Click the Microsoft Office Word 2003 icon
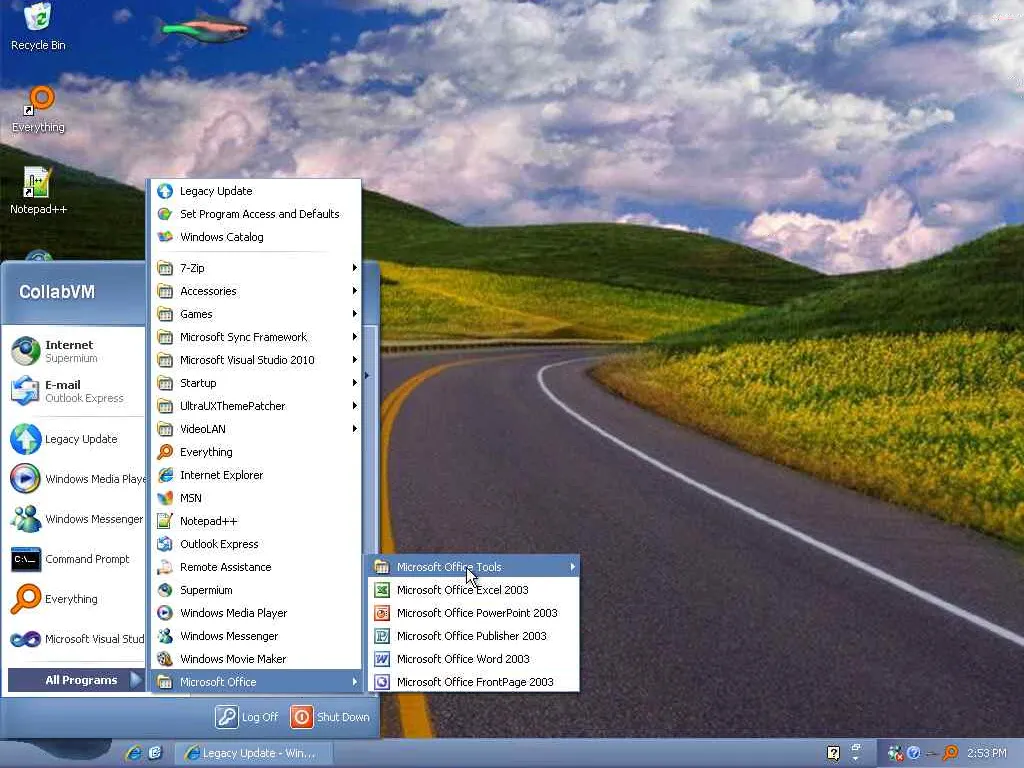Screen dimensions: 1024x768 coord(382,658)
